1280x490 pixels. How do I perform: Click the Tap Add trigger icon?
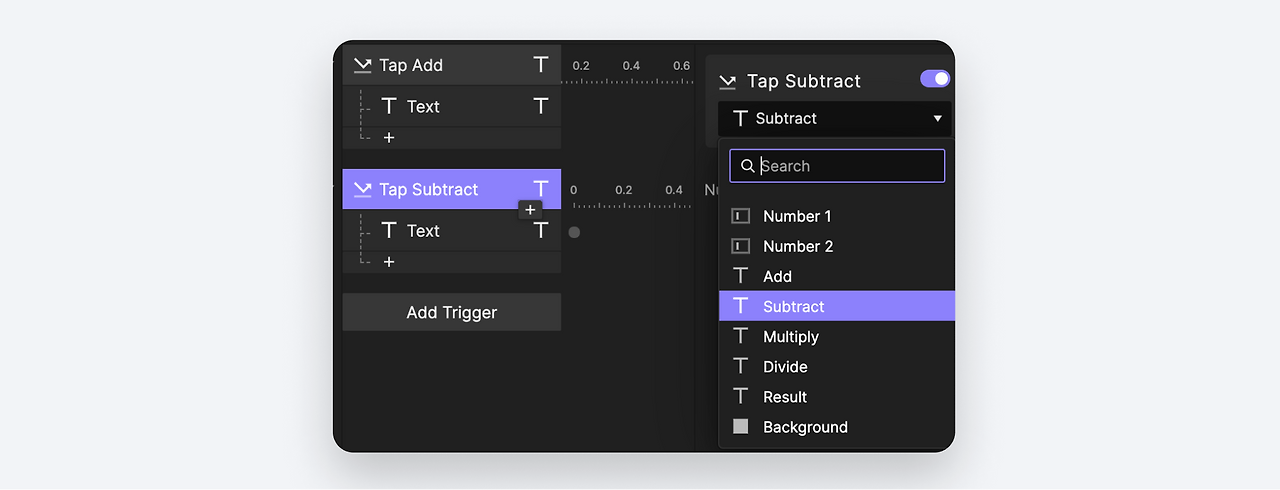tap(362, 66)
